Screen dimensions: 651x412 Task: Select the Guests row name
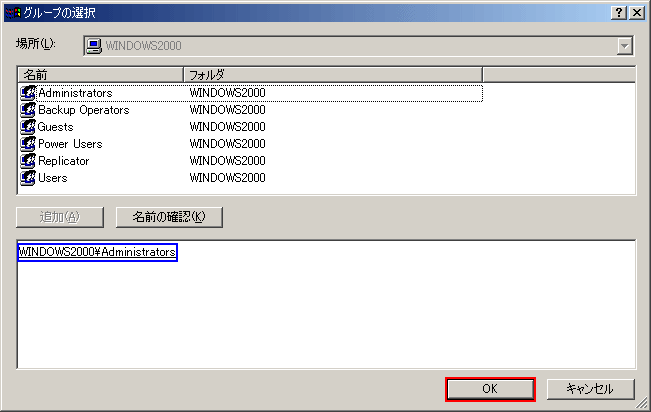coord(55,127)
